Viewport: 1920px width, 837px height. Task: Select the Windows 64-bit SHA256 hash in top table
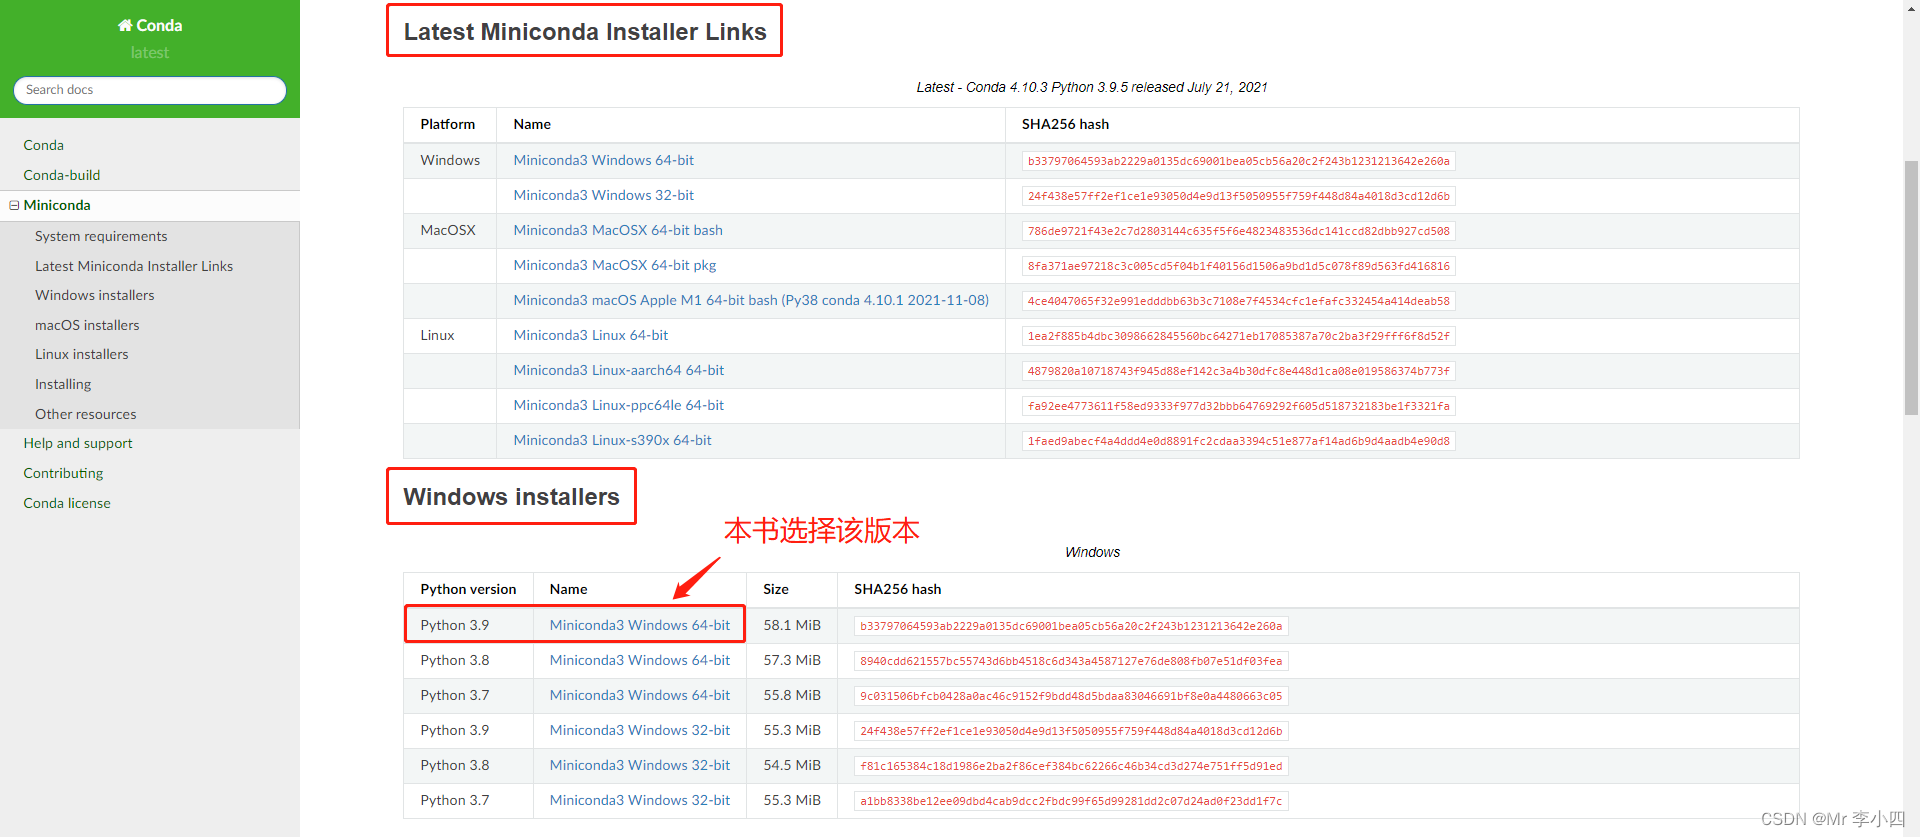click(1239, 161)
